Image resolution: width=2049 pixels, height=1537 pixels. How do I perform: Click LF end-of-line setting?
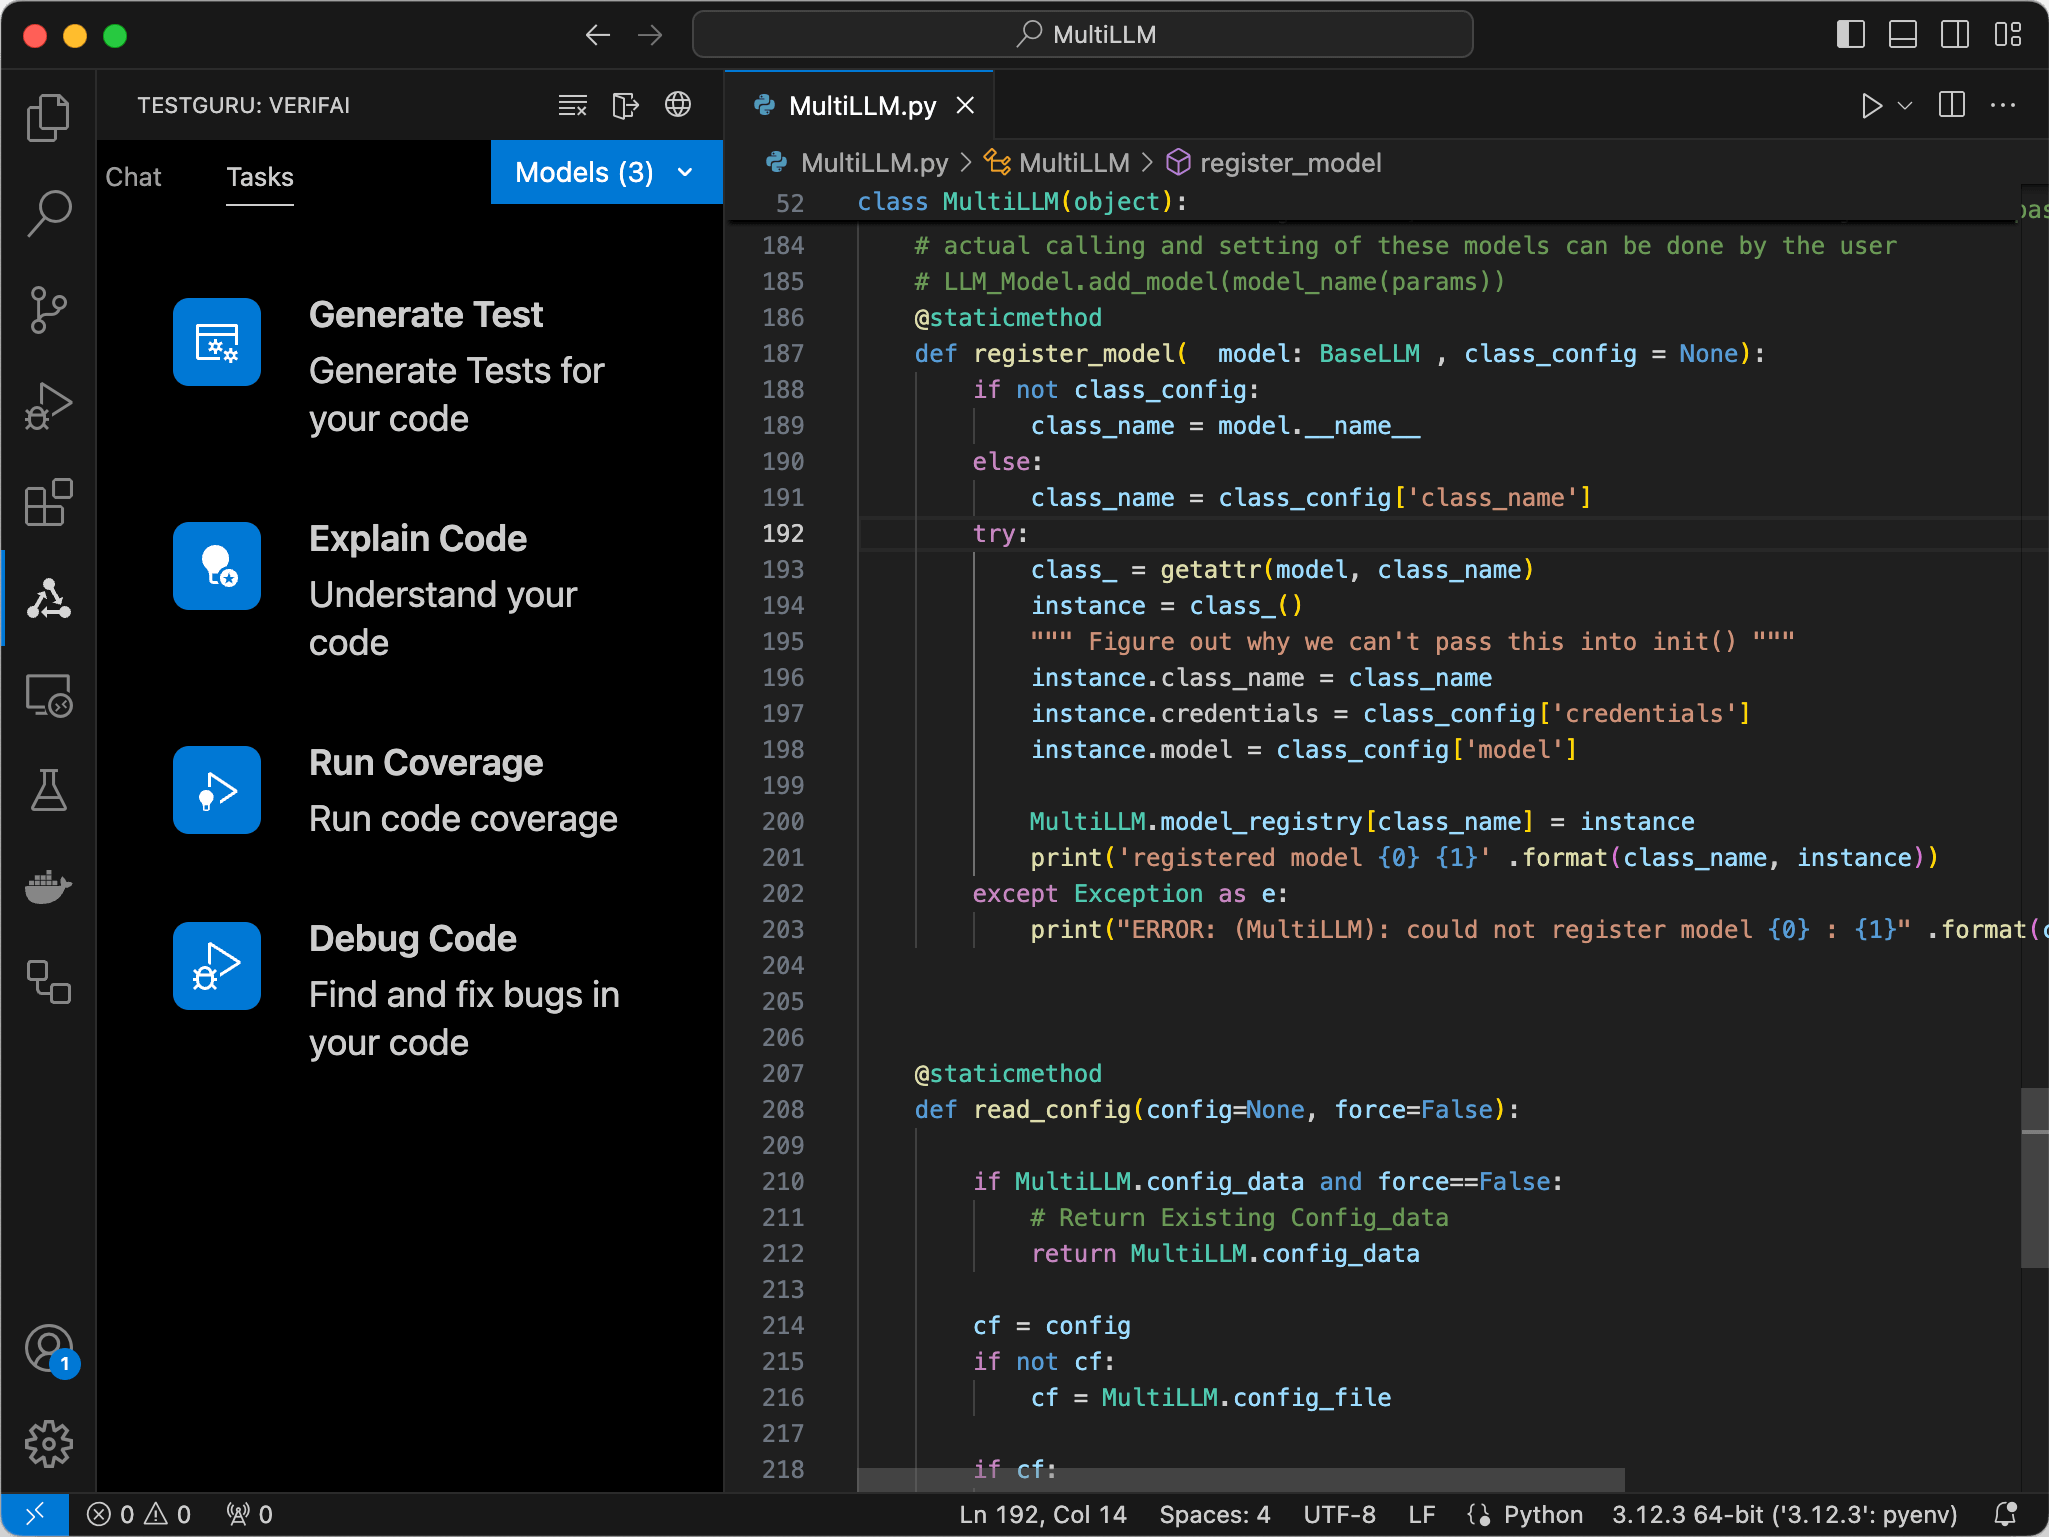click(1421, 1514)
